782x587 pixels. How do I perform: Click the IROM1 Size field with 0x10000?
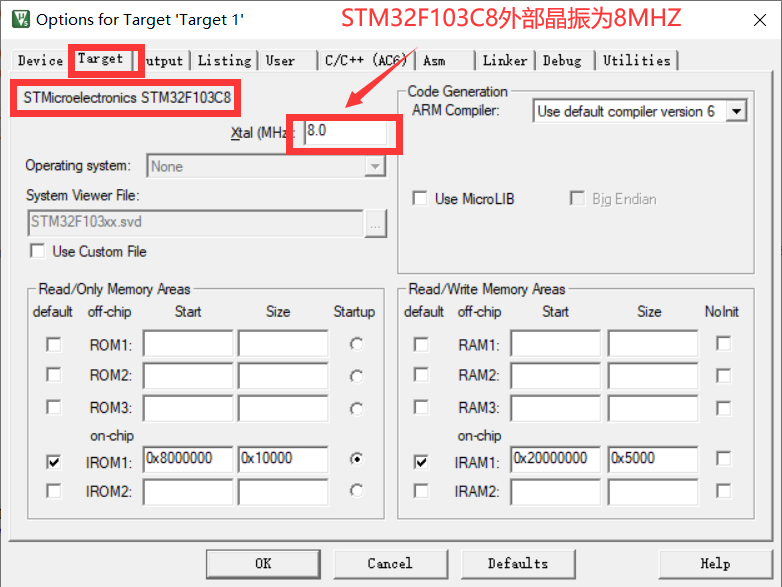pos(283,459)
